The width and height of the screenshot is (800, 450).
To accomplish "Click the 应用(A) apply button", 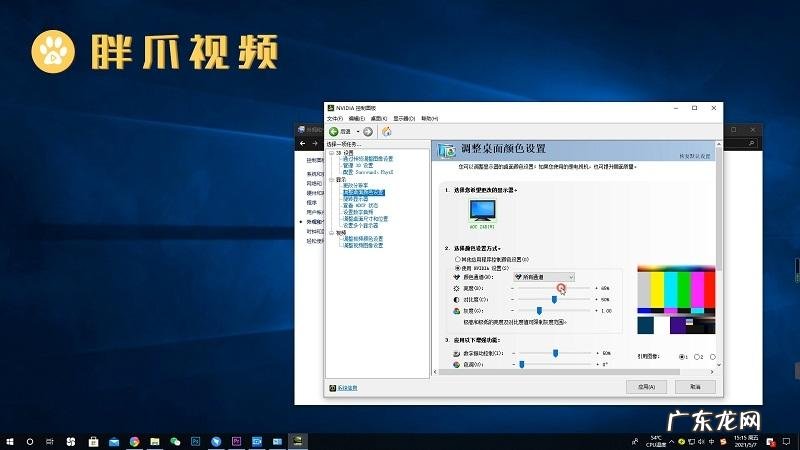I will click(646, 387).
